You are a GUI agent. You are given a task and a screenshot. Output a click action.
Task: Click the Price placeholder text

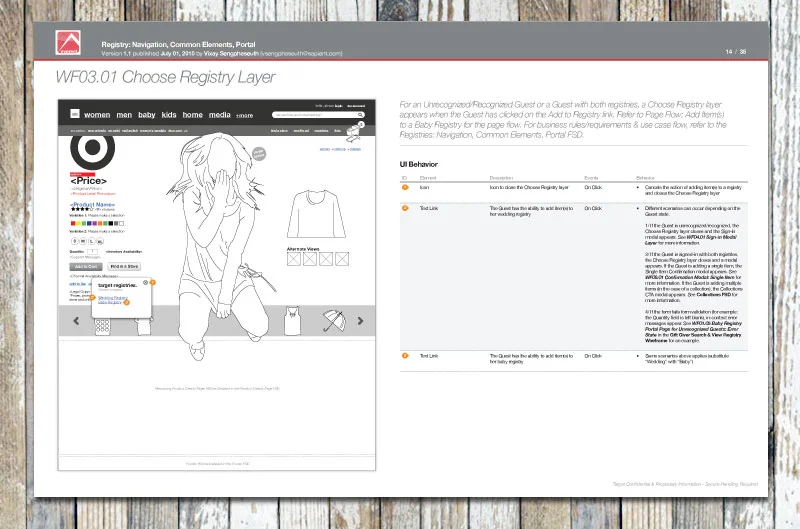[x=89, y=181]
